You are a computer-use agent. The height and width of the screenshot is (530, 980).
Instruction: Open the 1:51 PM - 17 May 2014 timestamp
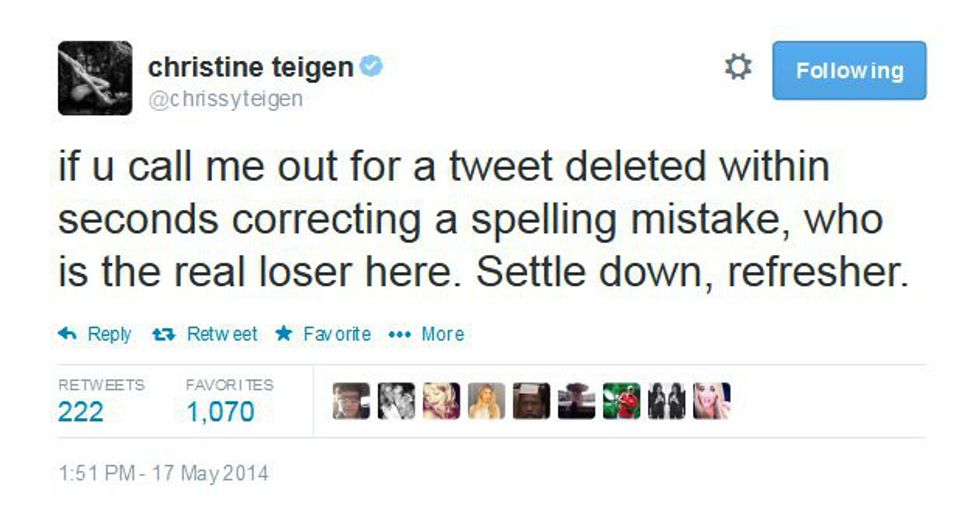coord(163,472)
